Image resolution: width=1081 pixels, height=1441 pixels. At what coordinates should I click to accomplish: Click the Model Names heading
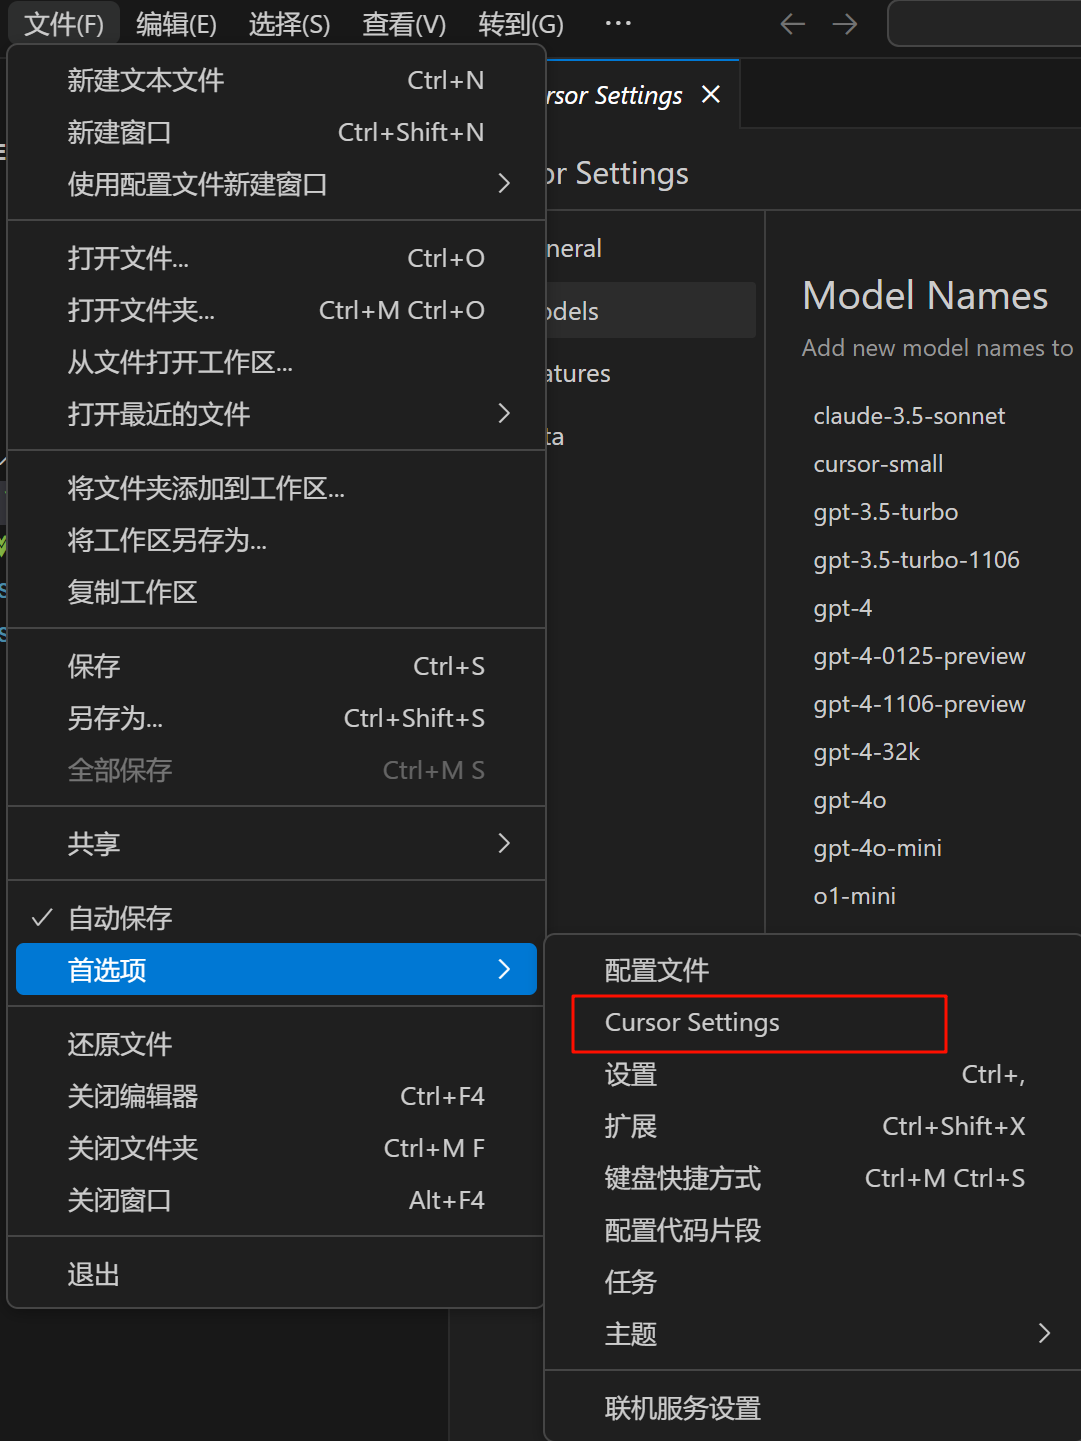[925, 296]
